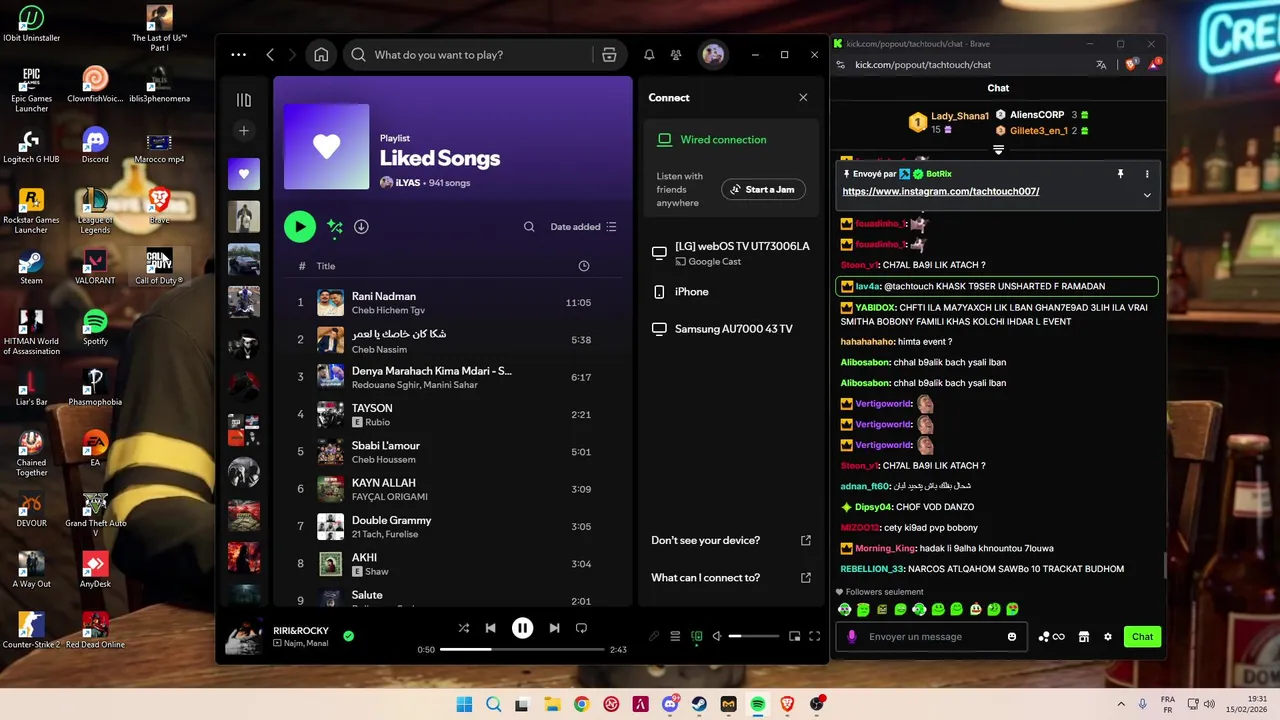
Task: Select LG webOS TV UT73006LA device
Action: pos(730,253)
